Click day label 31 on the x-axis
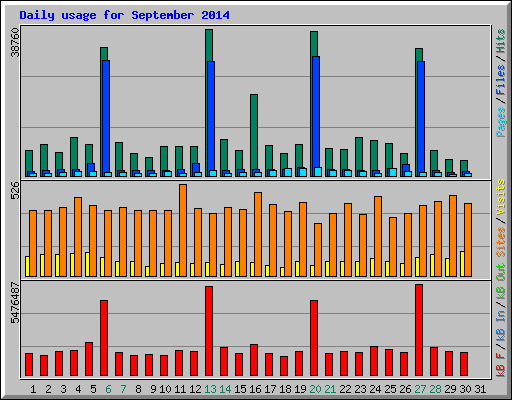 point(480,389)
